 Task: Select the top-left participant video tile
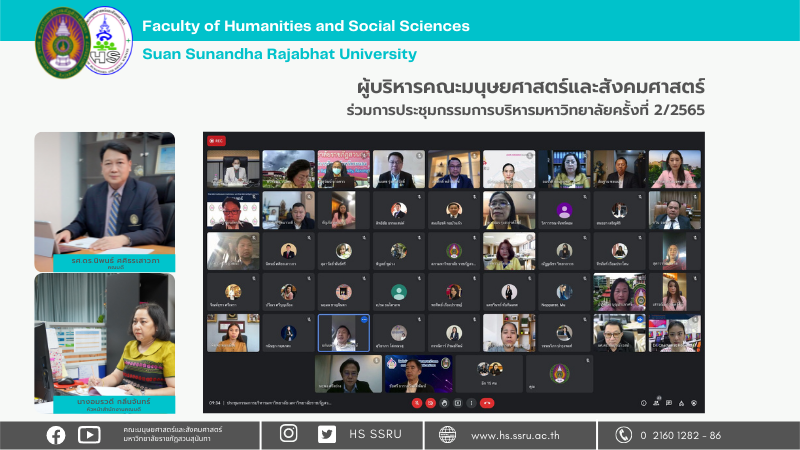pos(233,170)
